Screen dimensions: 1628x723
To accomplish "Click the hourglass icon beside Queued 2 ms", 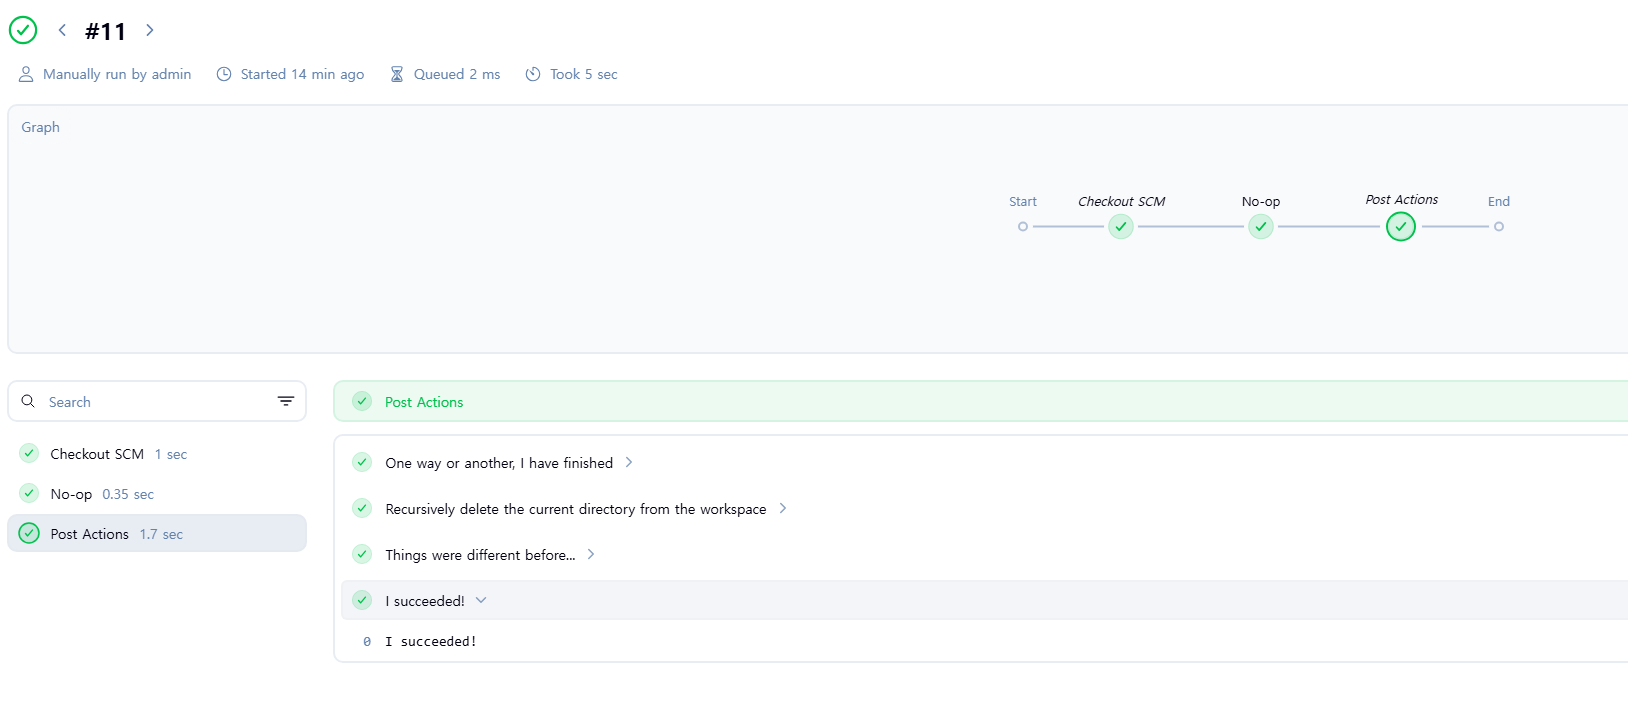I will [397, 74].
